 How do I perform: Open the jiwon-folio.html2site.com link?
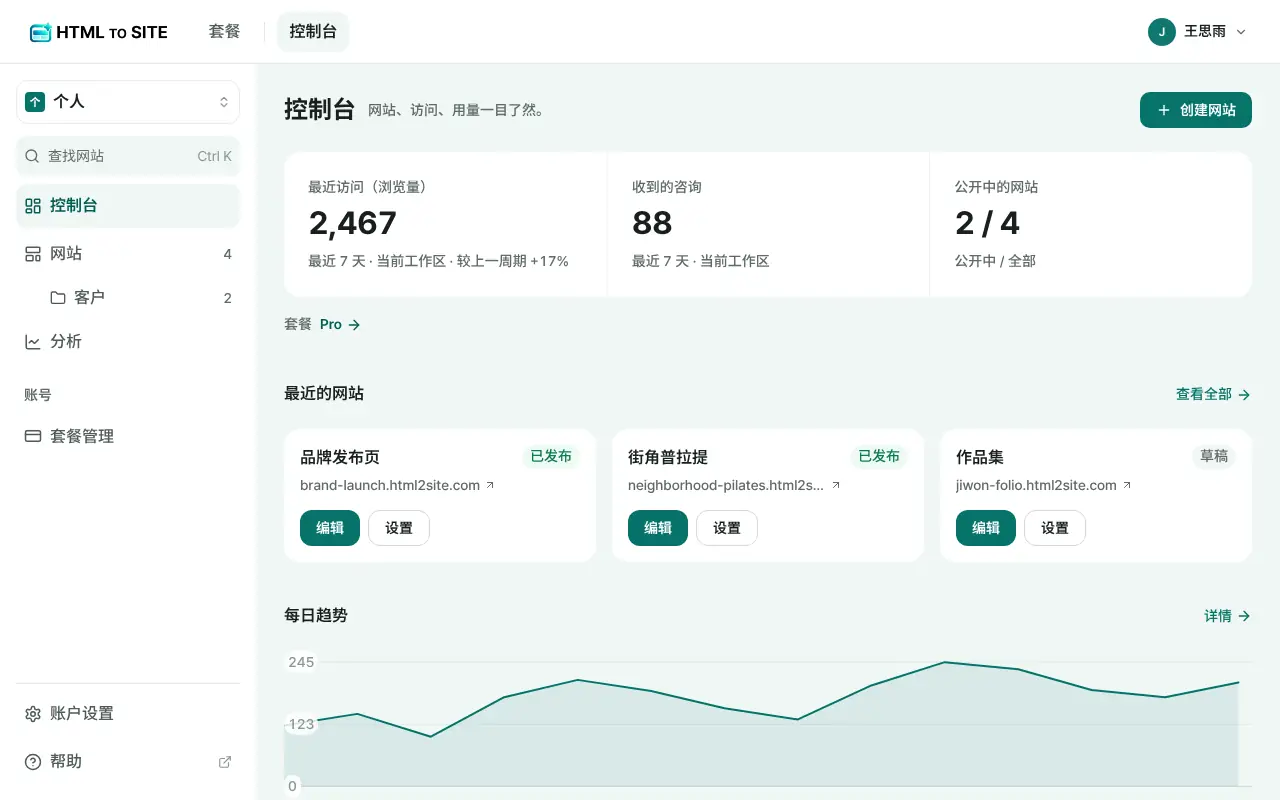(x=1044, y=486)
